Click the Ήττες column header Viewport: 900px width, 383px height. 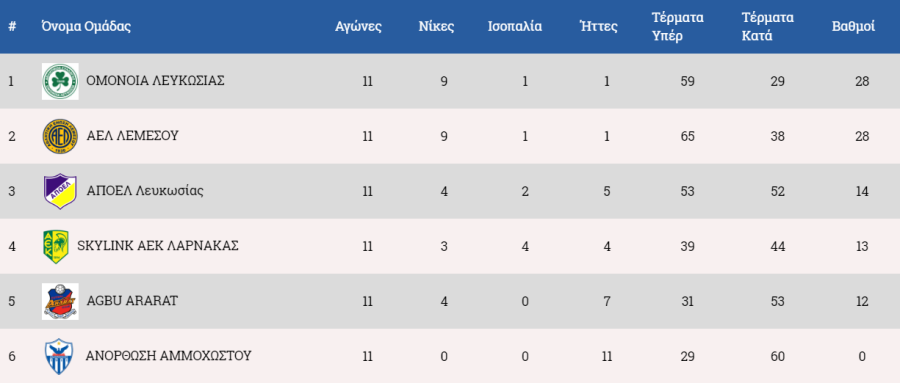click(599, 26)
